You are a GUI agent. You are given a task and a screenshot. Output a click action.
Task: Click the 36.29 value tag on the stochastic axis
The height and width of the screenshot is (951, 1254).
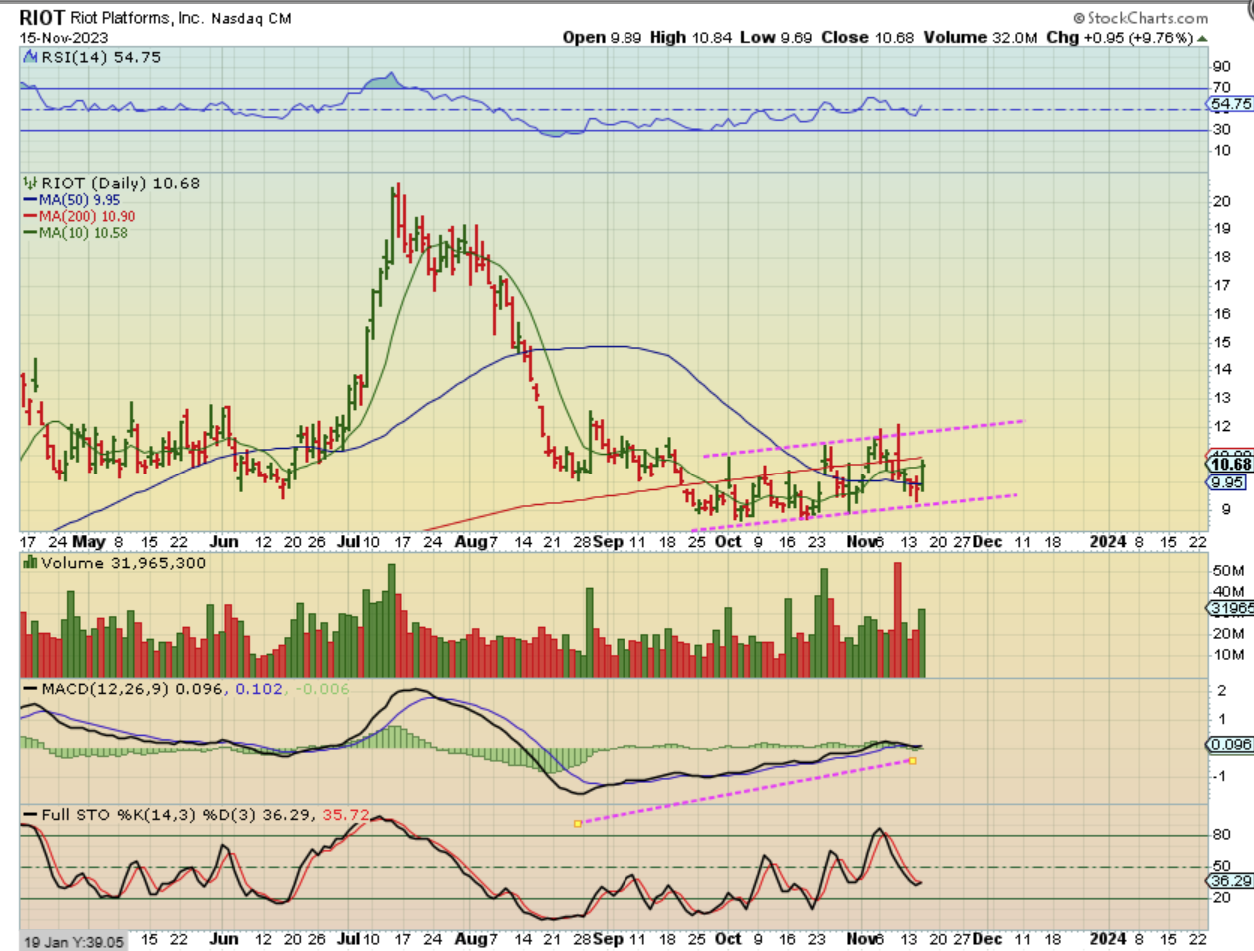tap(1229, 883)
